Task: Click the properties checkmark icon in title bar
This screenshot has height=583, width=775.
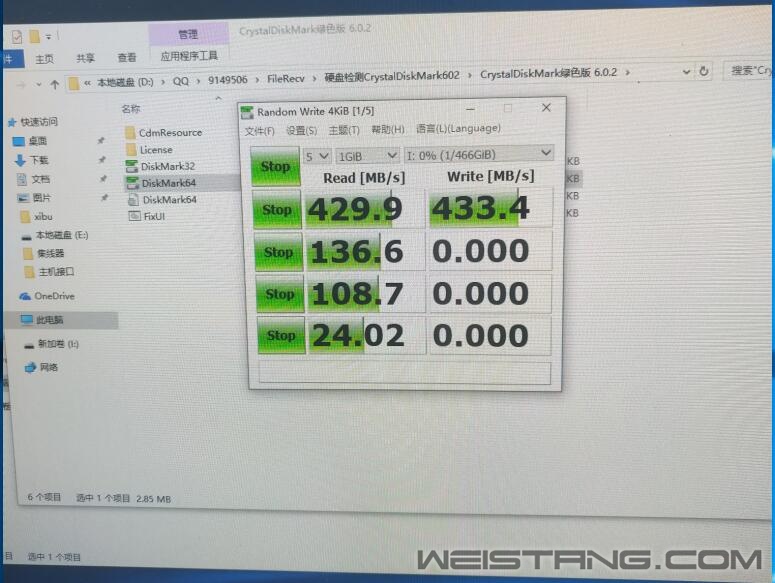Action: pos(17,37)
